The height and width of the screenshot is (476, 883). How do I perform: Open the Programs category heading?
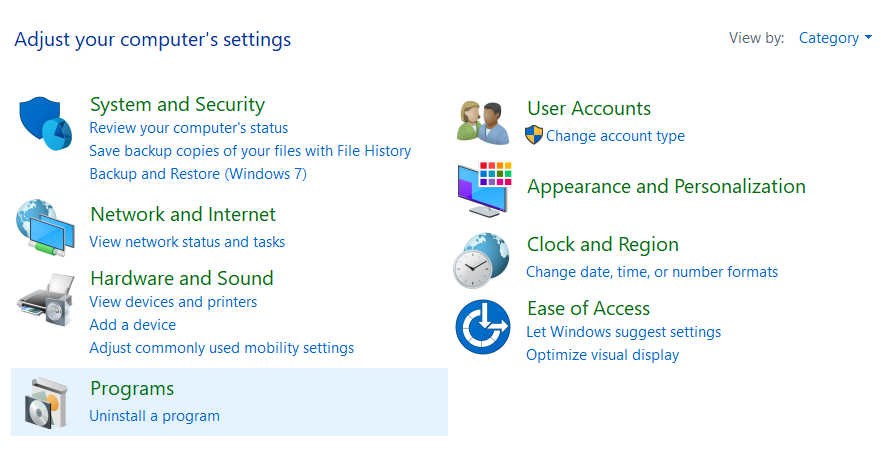pos(132,389)
